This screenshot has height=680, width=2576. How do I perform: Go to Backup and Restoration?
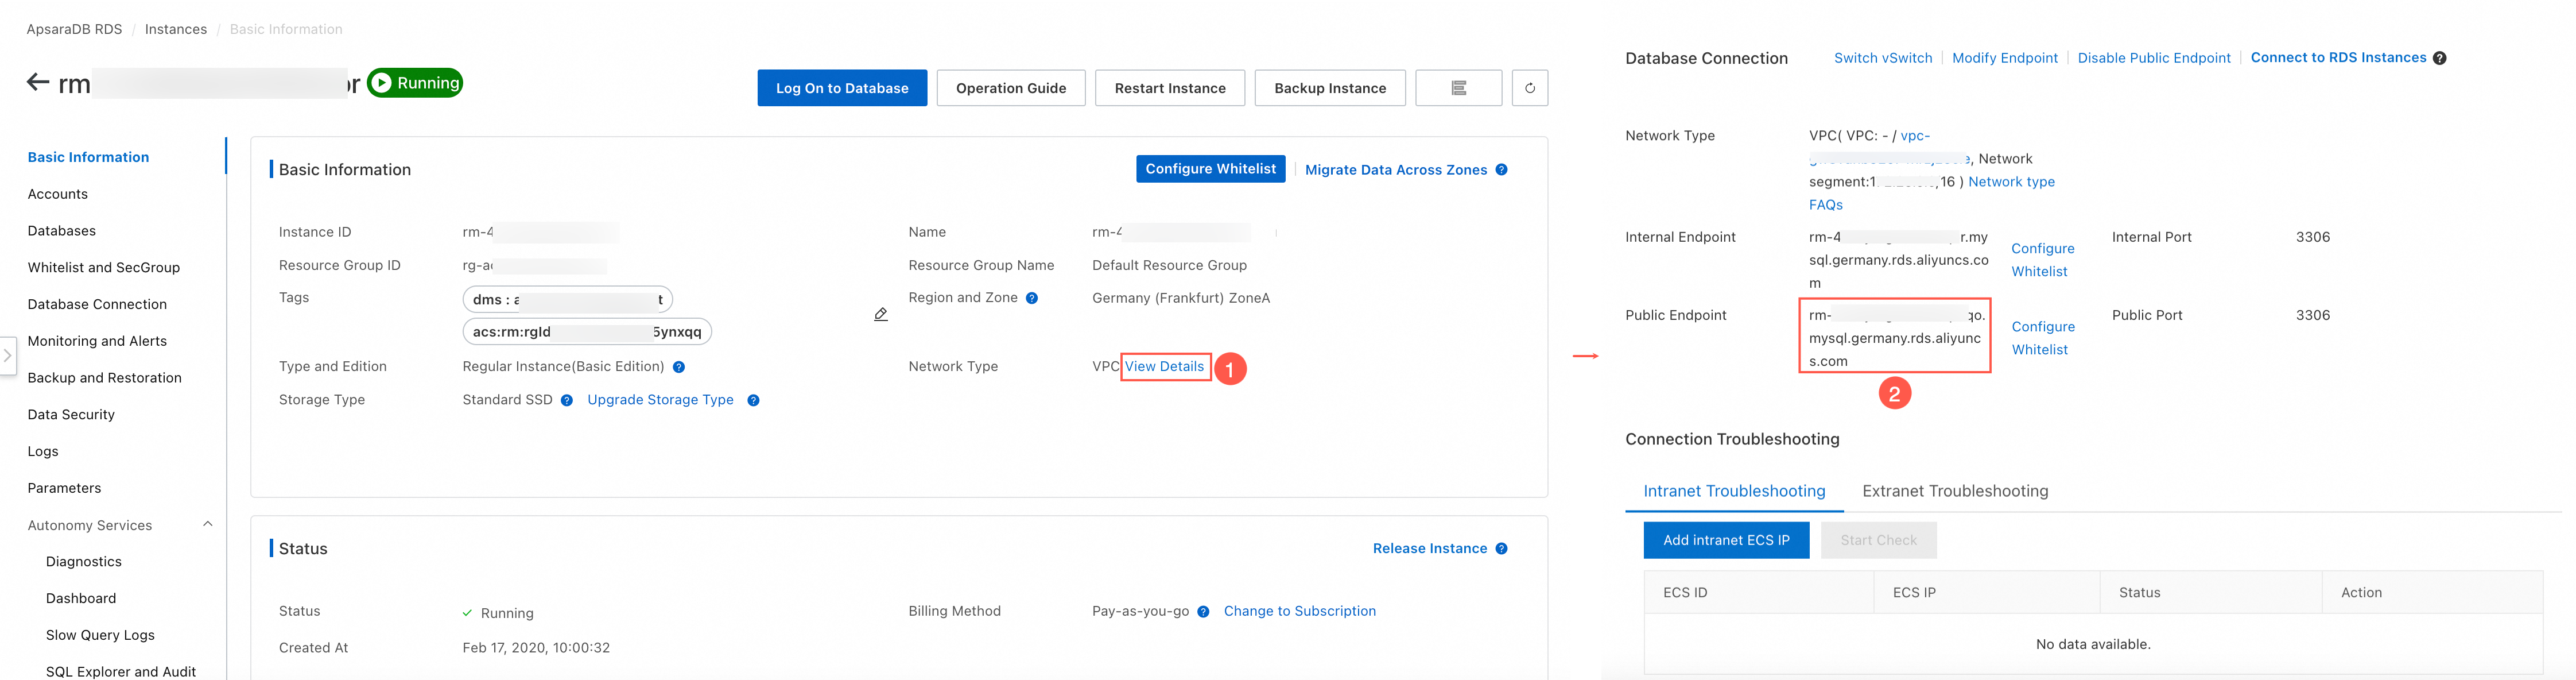105,378
